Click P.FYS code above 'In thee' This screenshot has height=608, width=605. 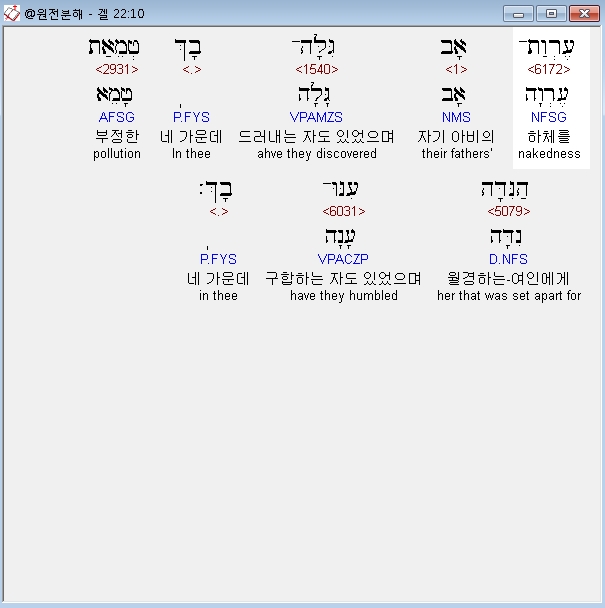point(192,117)
